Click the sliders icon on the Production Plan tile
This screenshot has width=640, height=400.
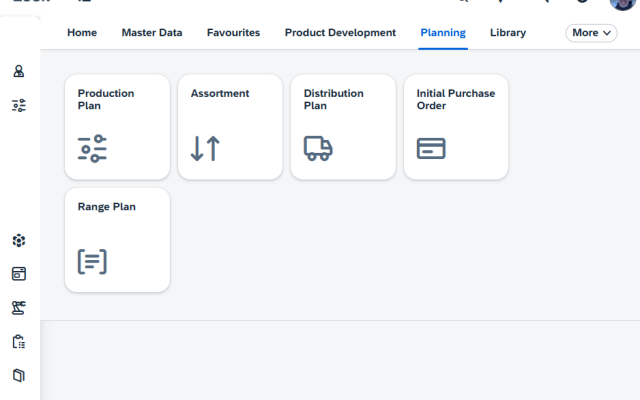tap(93, 149)
